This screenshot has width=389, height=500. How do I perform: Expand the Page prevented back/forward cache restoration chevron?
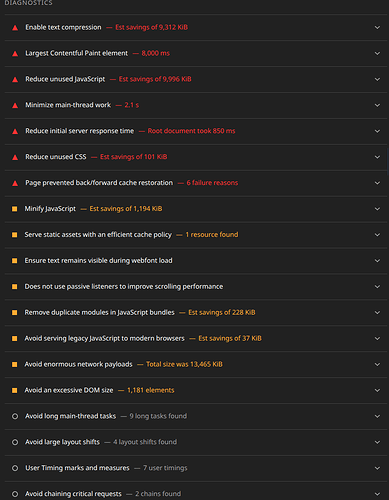377,183
